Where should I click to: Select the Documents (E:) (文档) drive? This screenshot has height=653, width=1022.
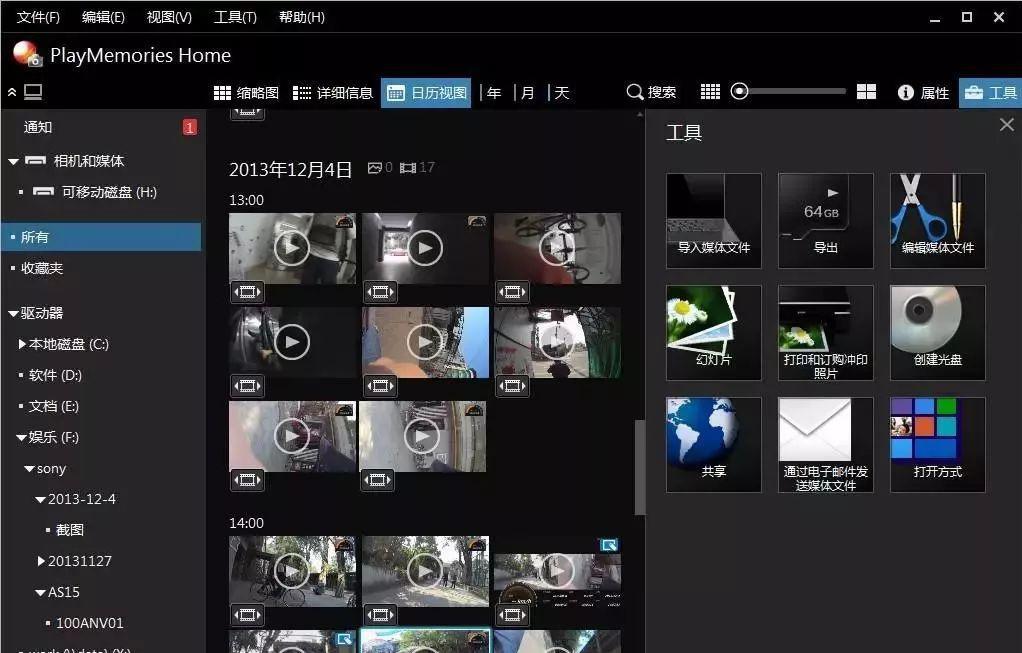click(53, 406)
